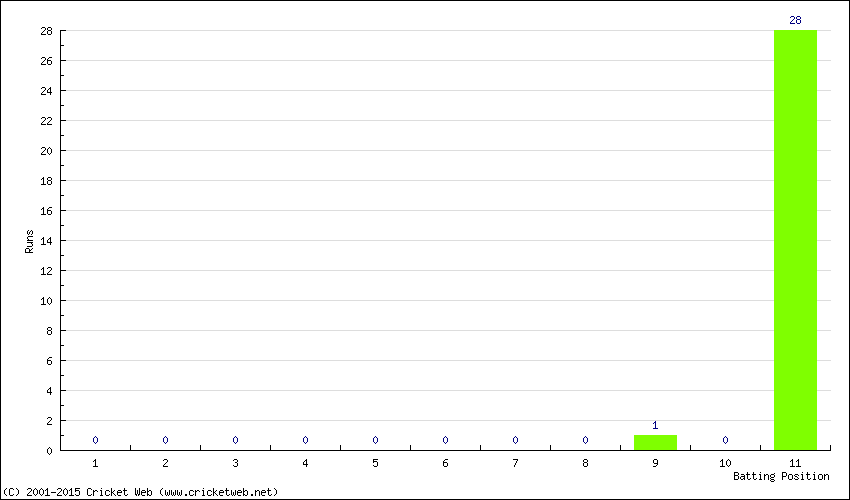
Task: Click y-axis tick label 2
Action: click(50, 421)
